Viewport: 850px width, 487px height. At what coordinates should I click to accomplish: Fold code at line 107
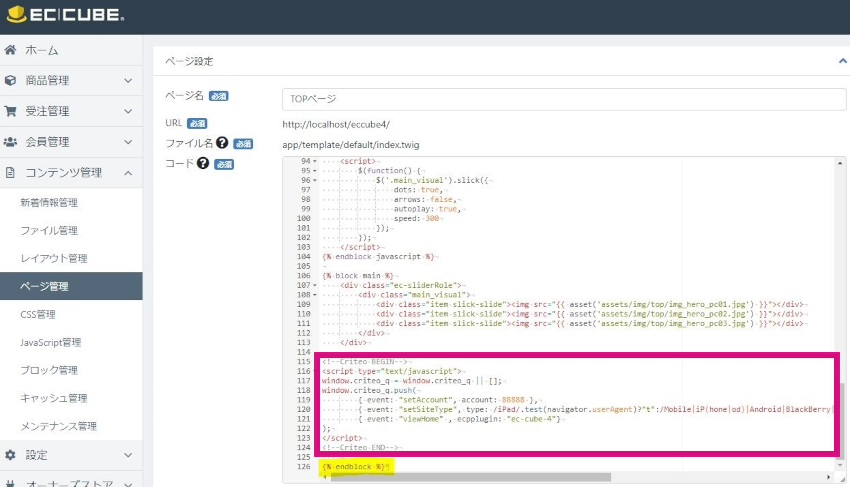[315, 285]
